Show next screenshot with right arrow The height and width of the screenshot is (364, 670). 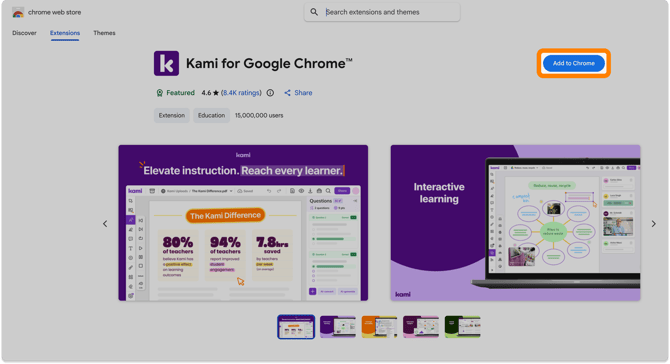tap(653, 224)
